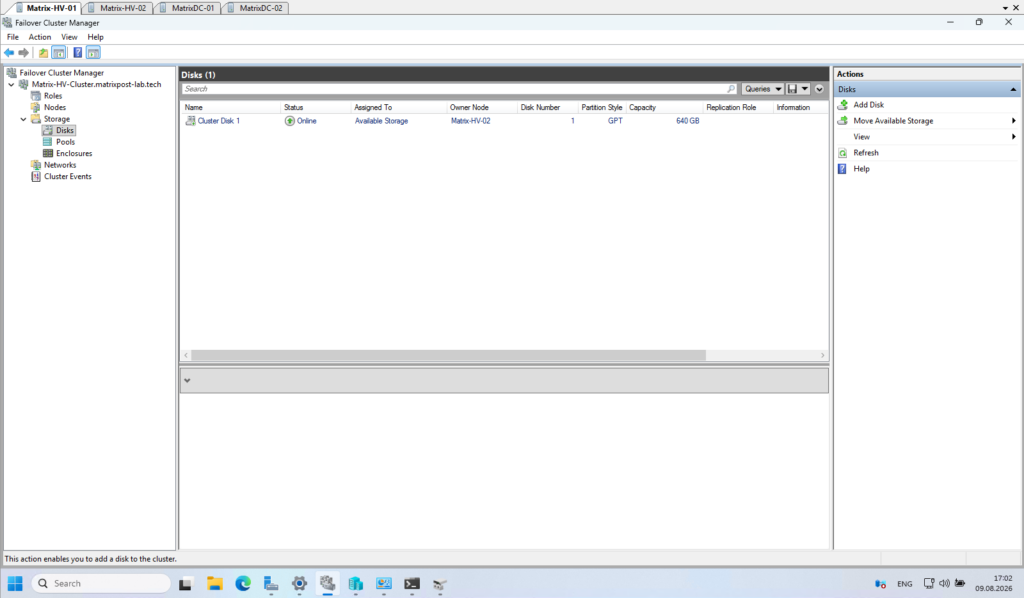
Task: Open the Help menu in the menu bar
Action: (95, 37)
